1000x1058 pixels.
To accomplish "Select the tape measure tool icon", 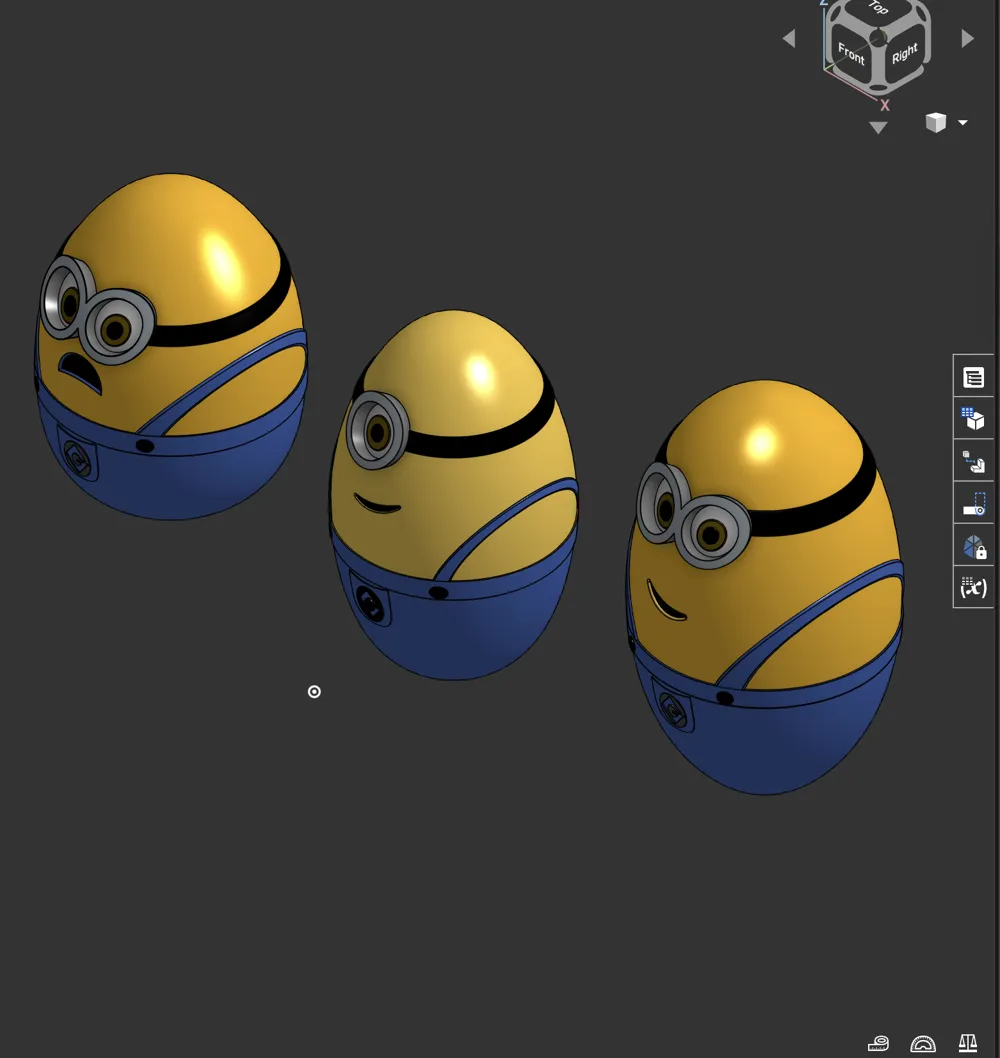I will (878, 1043).
